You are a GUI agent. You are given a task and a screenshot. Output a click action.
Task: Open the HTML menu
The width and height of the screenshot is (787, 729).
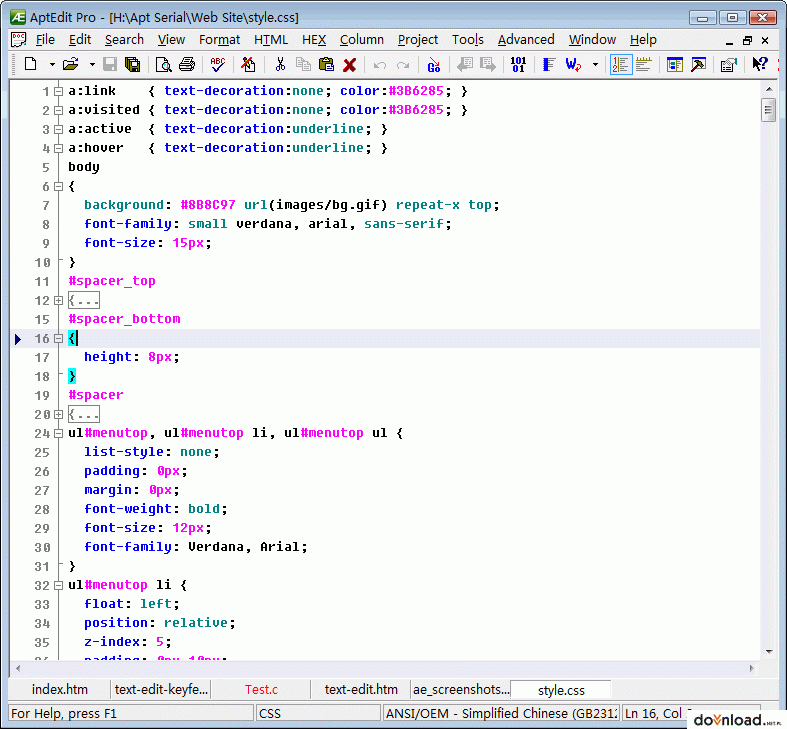271,40
